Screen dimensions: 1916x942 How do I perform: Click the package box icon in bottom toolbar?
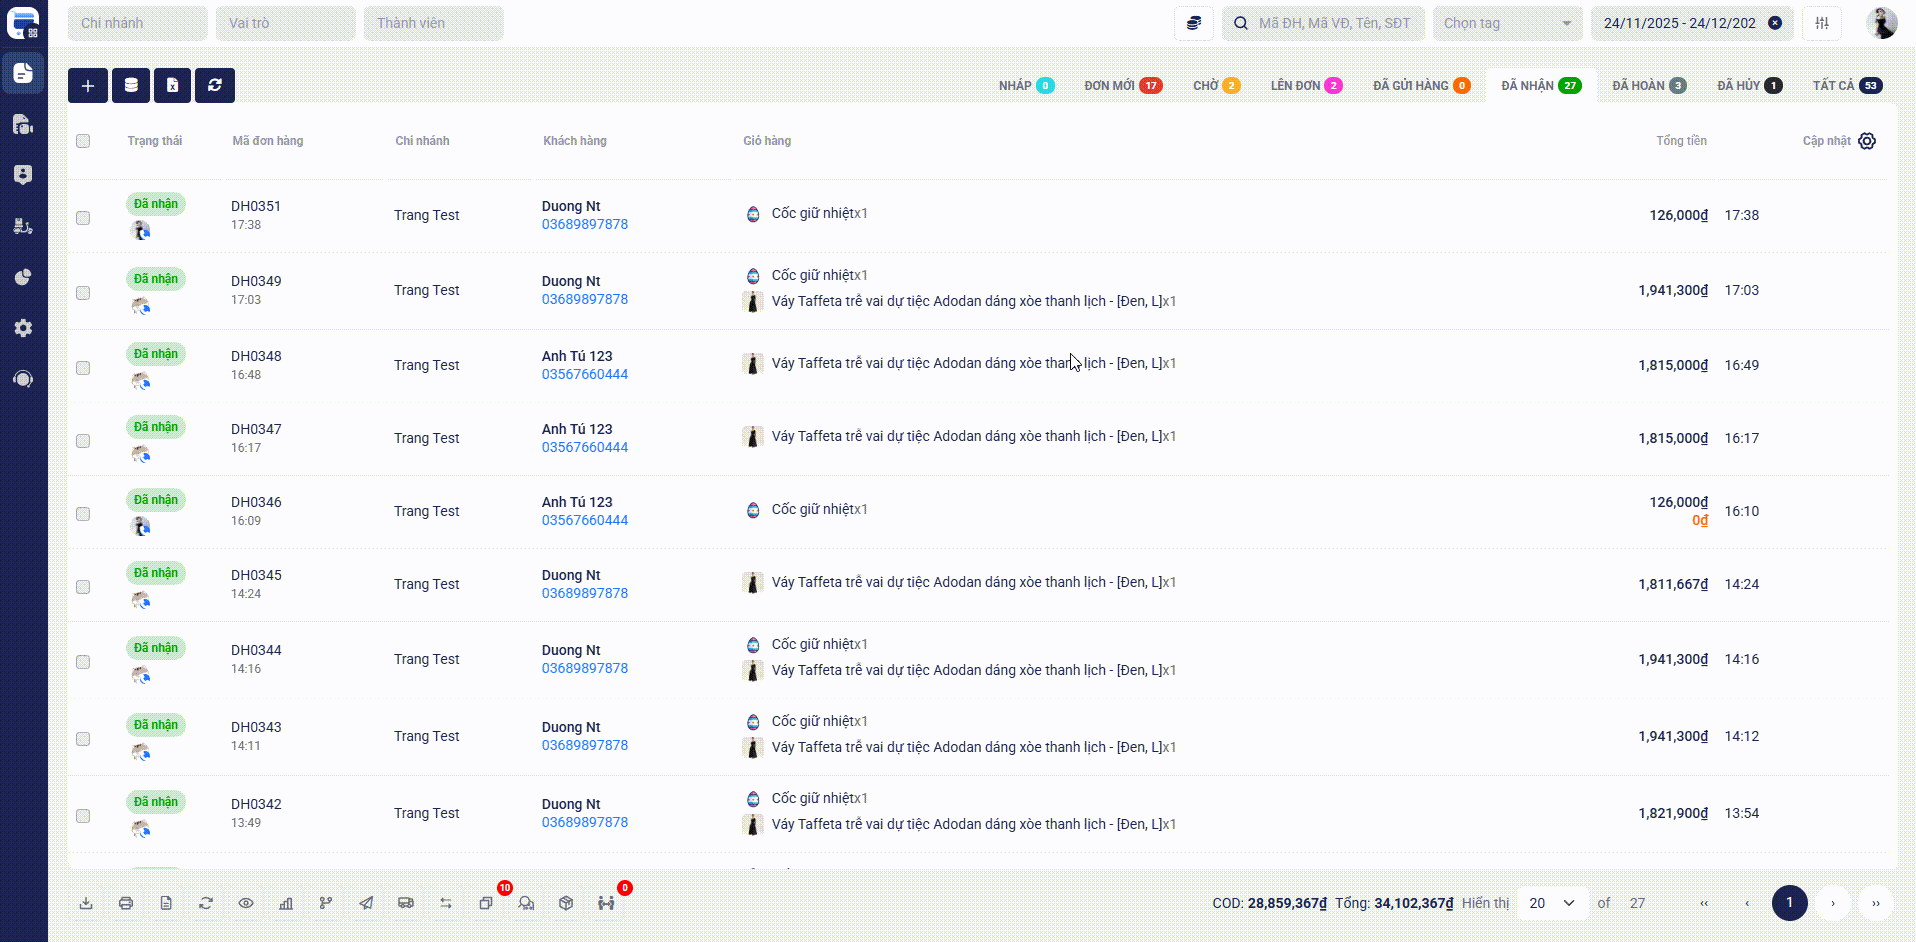coord(566,903)
